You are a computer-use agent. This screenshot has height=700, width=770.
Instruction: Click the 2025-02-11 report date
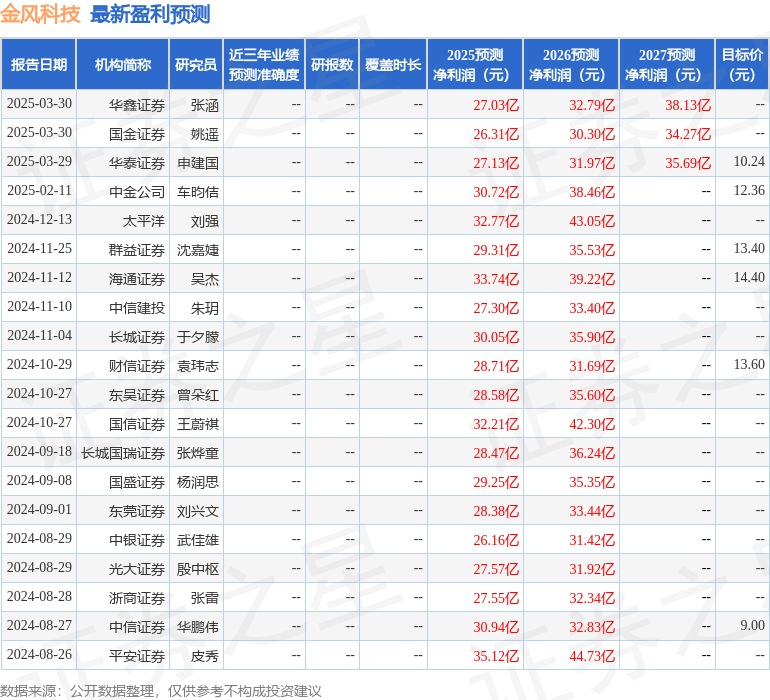point(39,191)
